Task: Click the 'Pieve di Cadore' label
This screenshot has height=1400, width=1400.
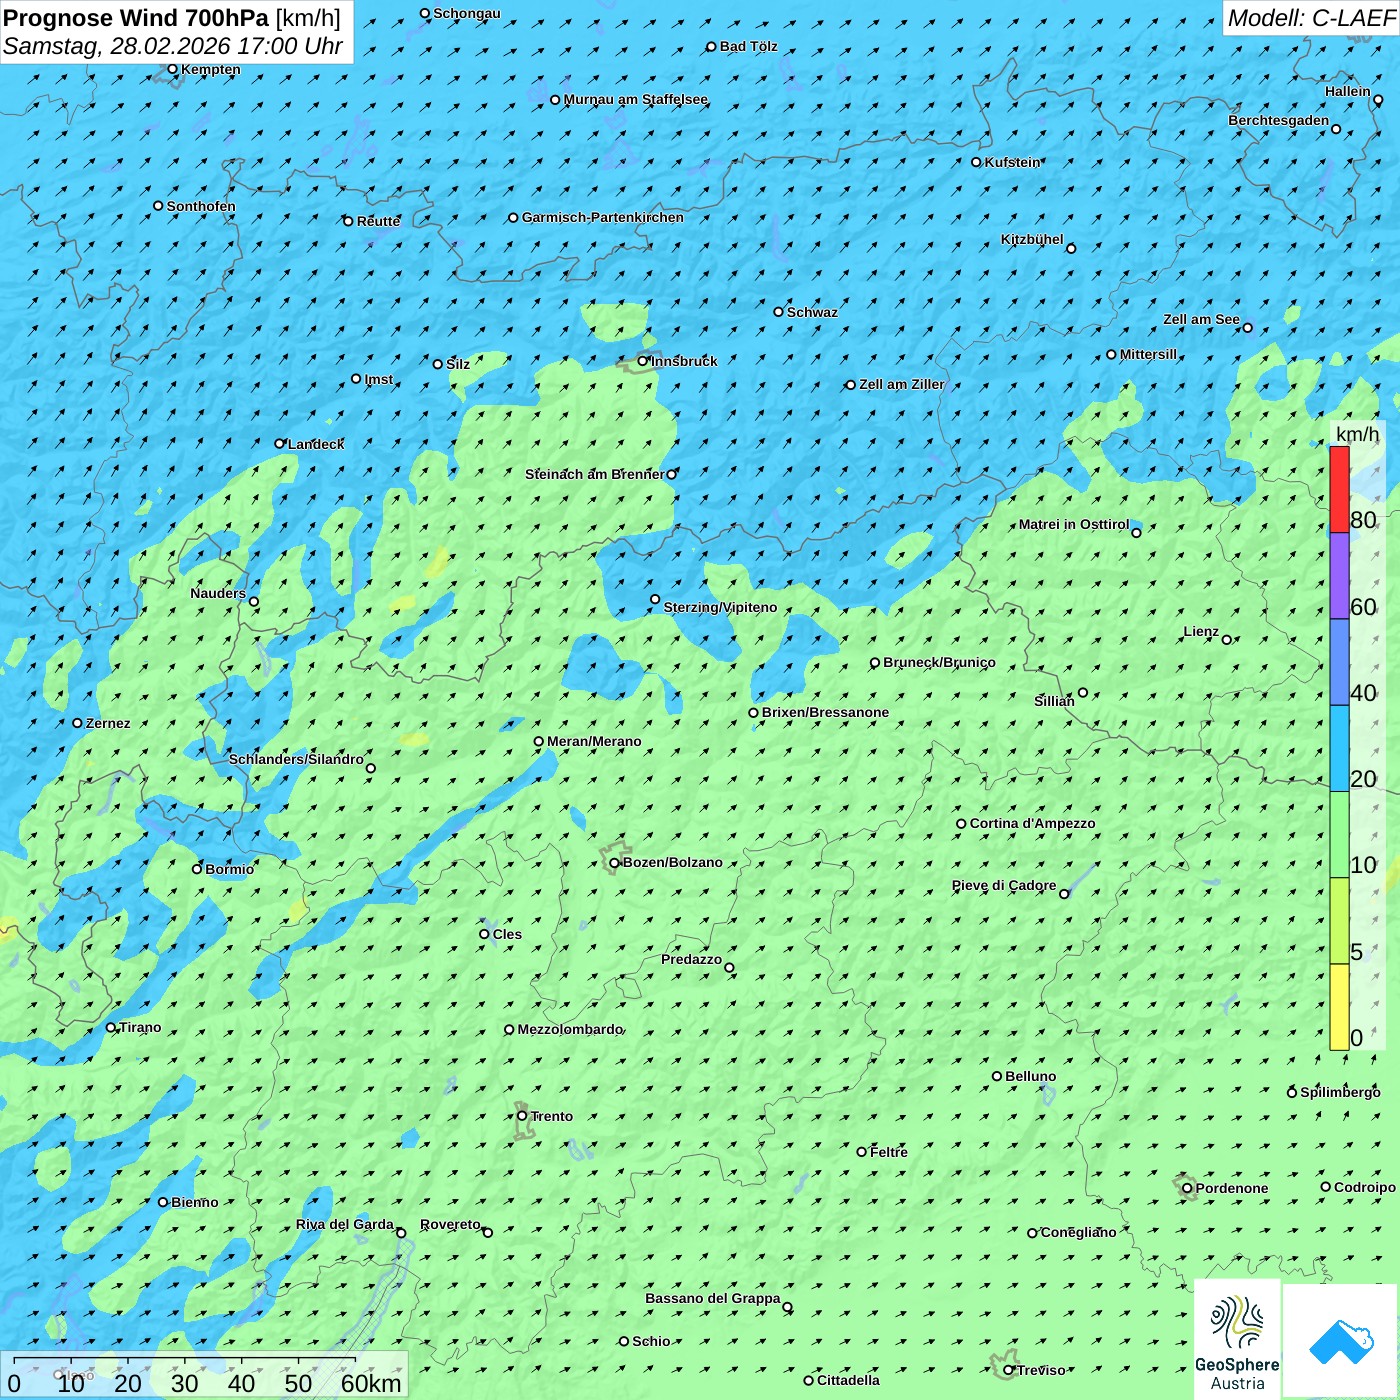Action: coord(1004,885)
